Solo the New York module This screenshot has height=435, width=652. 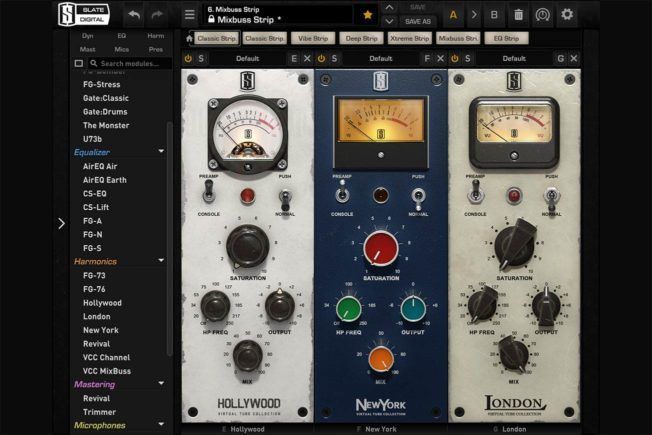(335, 59)
